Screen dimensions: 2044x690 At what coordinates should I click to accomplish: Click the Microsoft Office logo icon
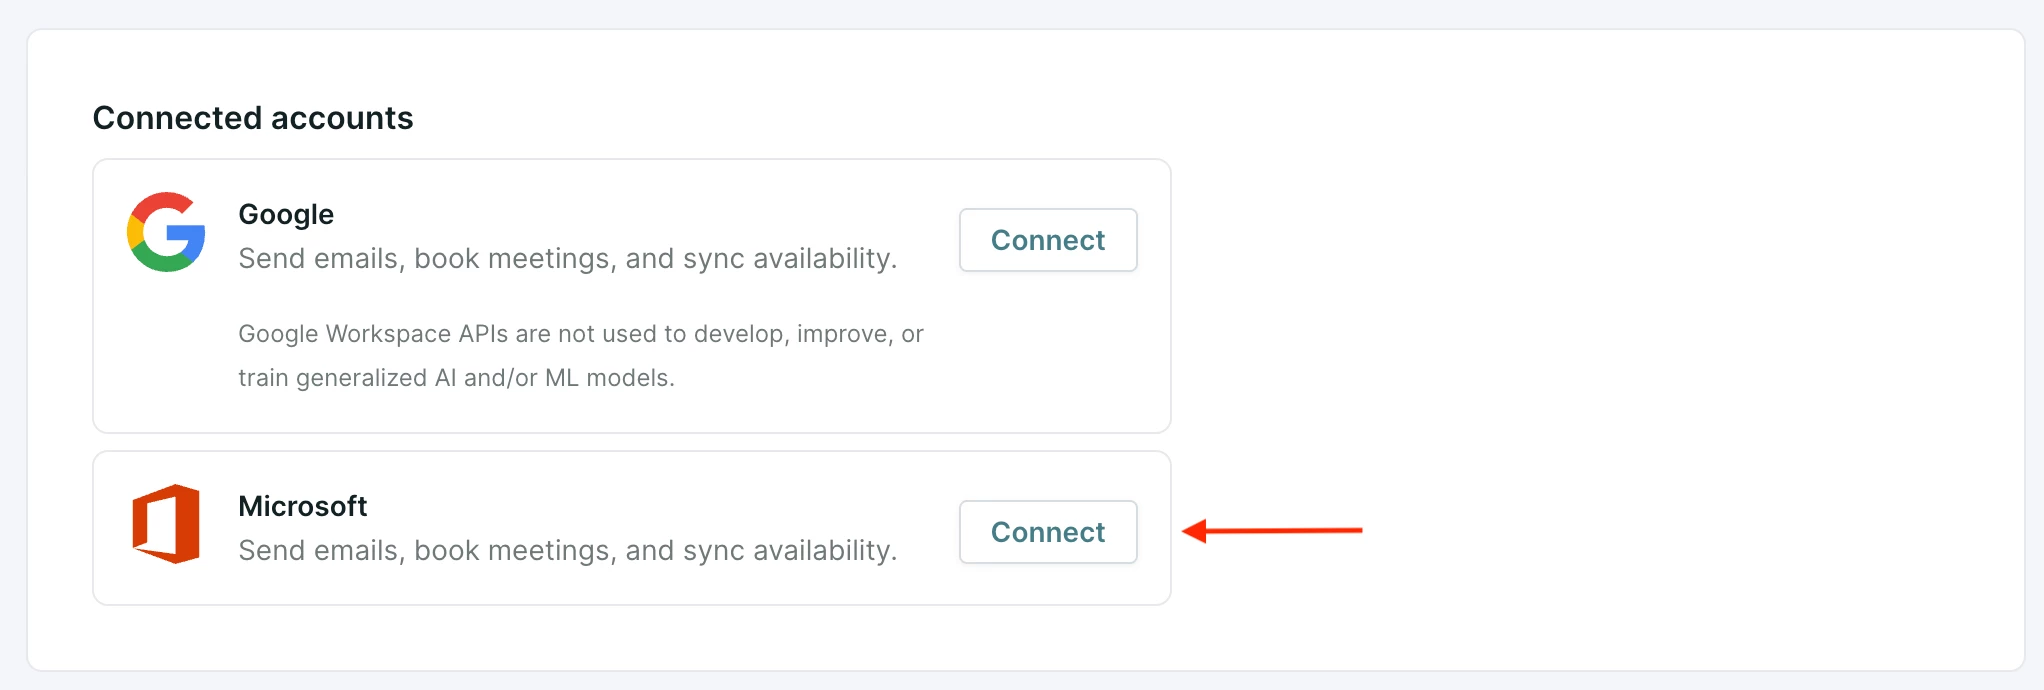pyautogui.click(x=166, y=524)
